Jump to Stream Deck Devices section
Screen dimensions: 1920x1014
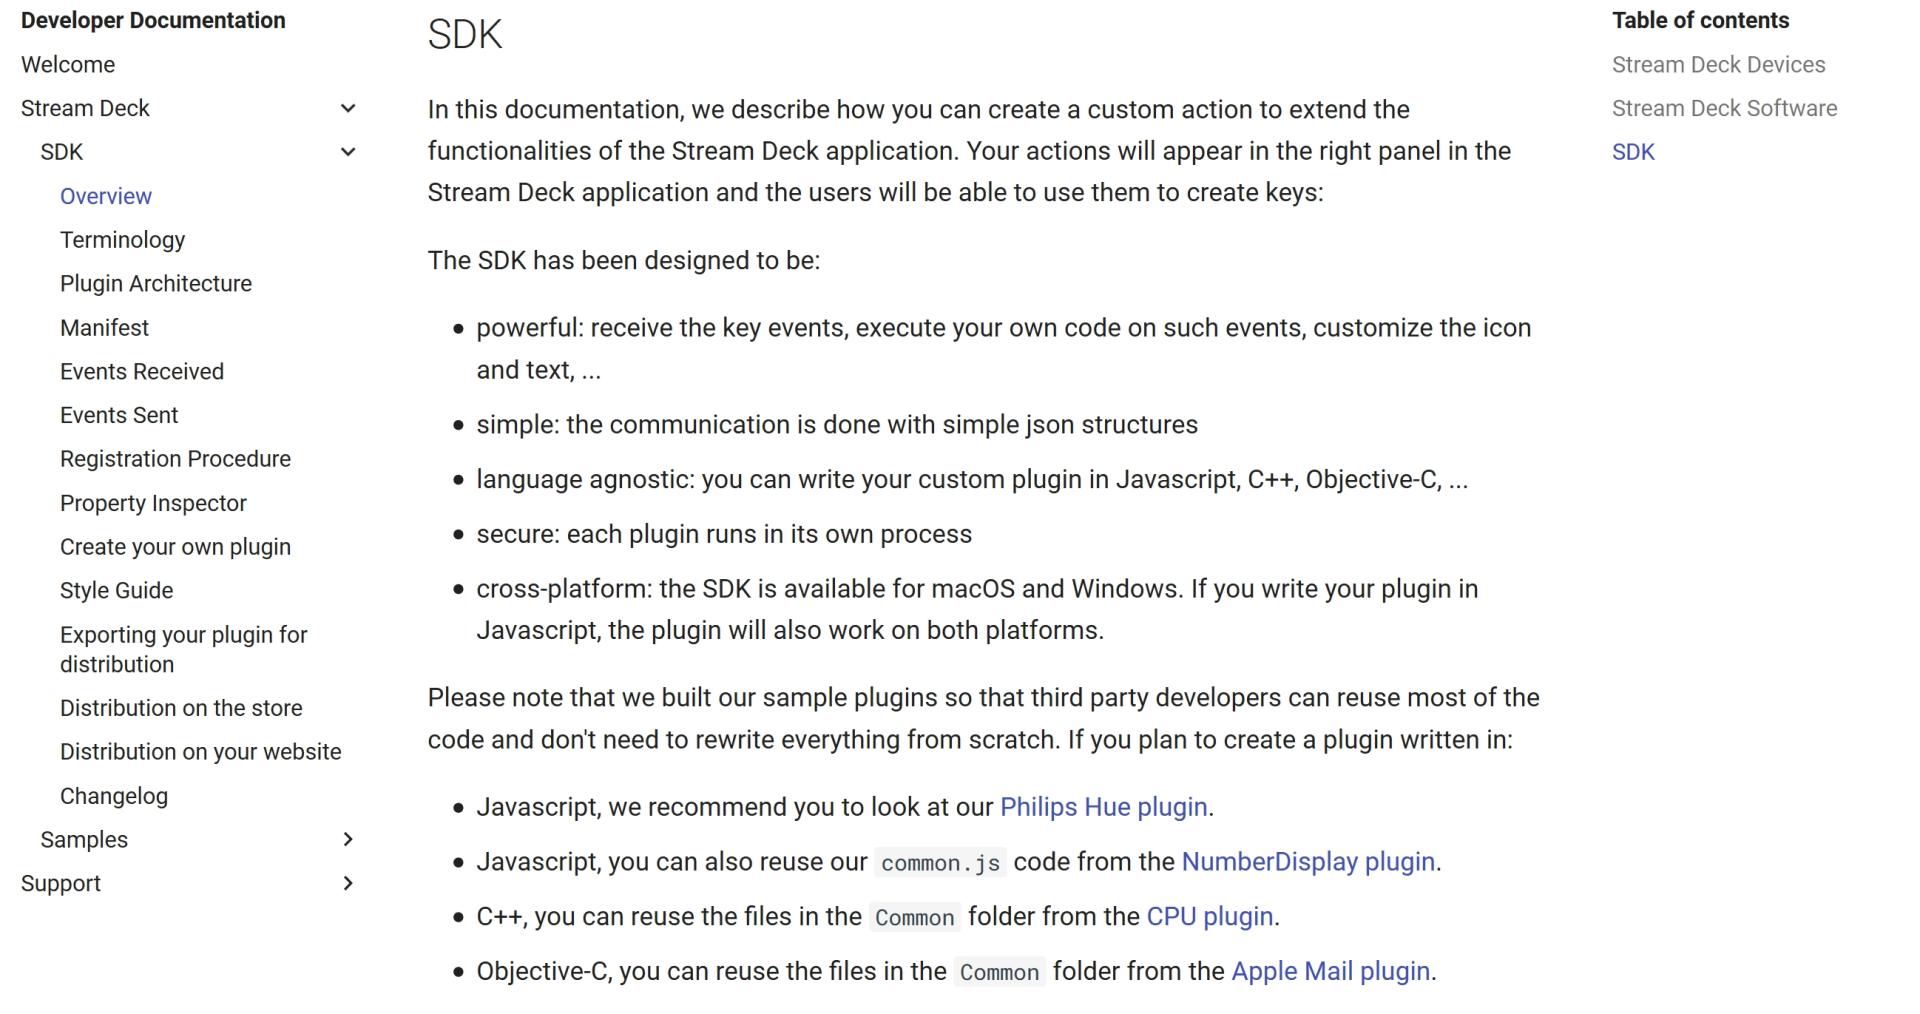pyautogui.click(x=1718, y=65)
